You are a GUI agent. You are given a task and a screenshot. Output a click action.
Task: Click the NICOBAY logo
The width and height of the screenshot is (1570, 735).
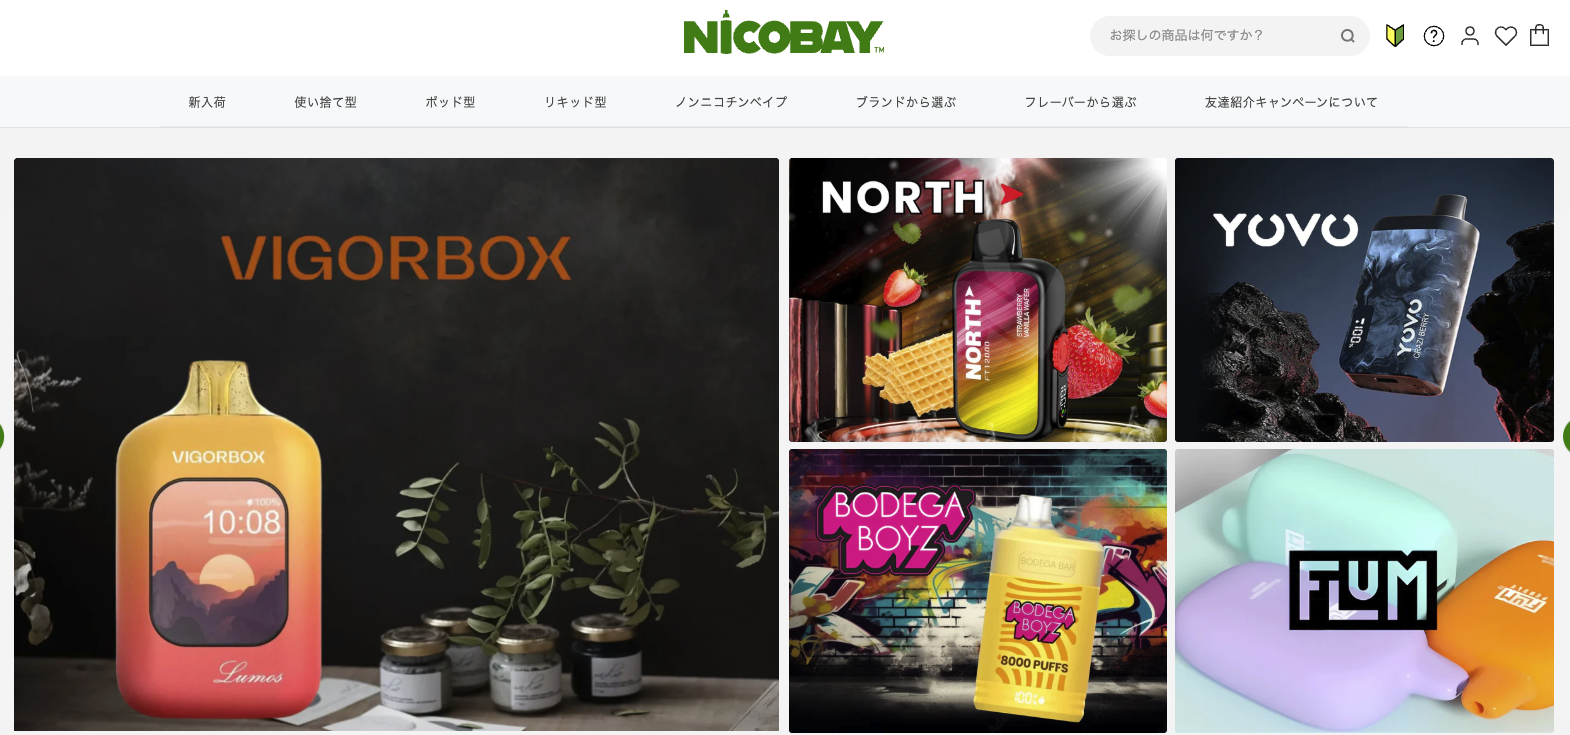[x=784, y=33]
